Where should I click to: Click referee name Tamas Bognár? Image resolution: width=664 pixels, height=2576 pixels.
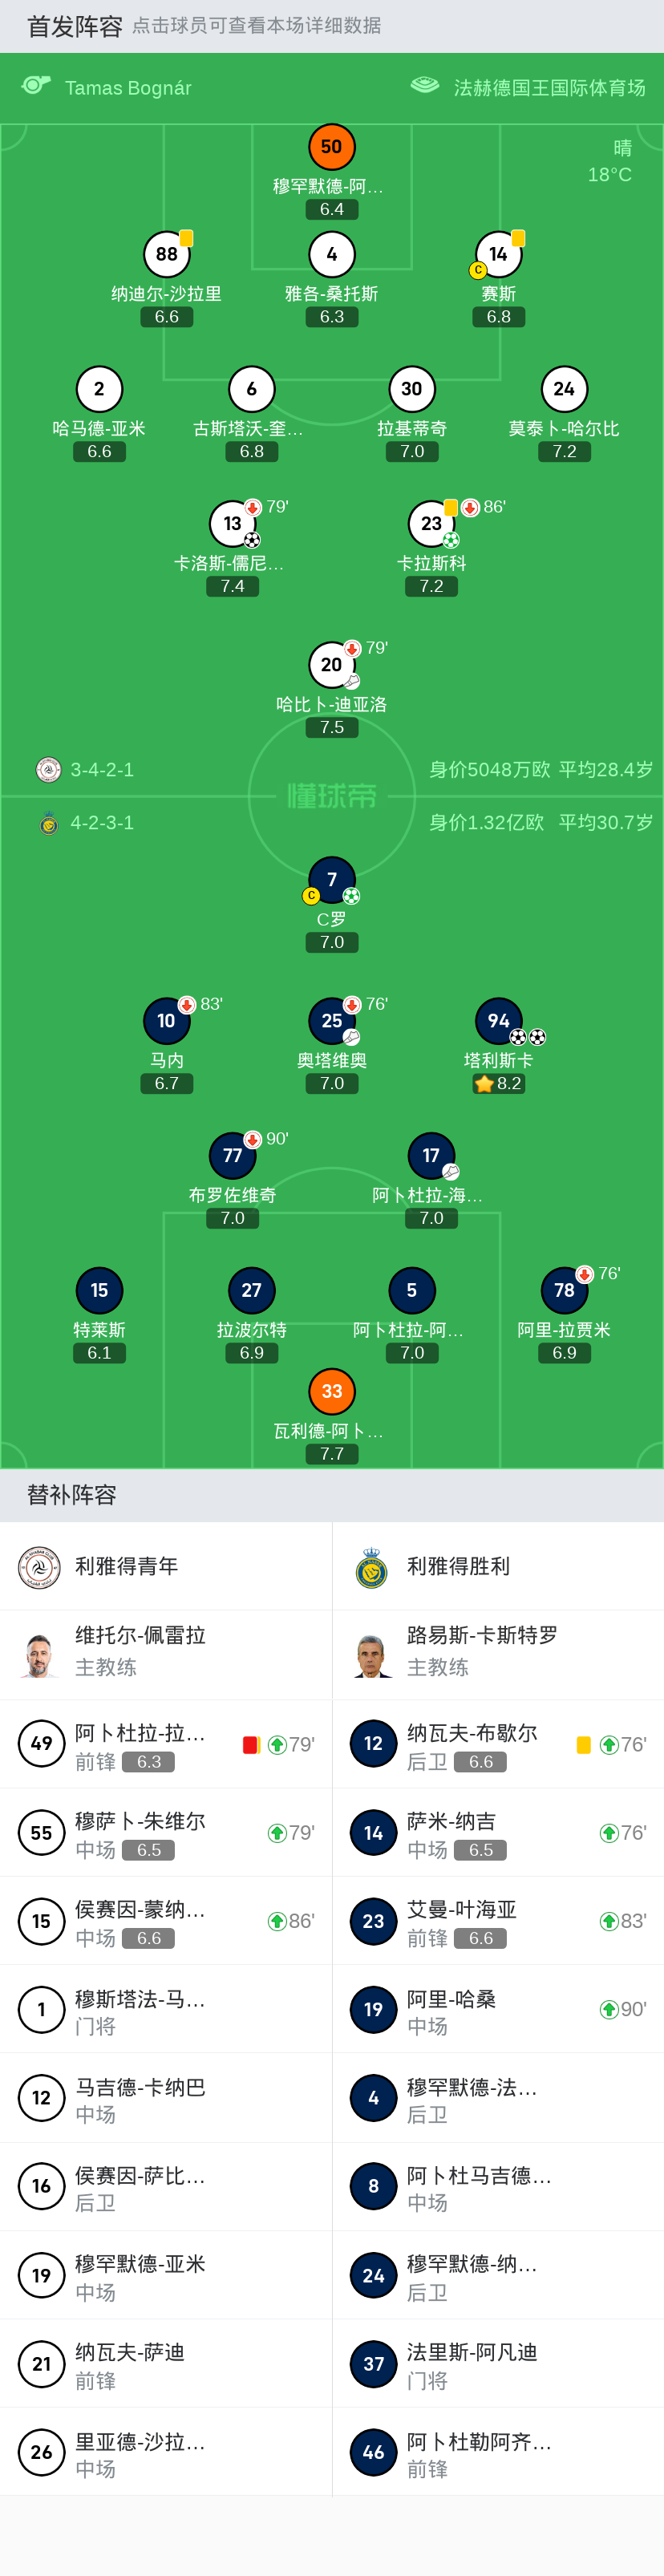coord(128,88)
